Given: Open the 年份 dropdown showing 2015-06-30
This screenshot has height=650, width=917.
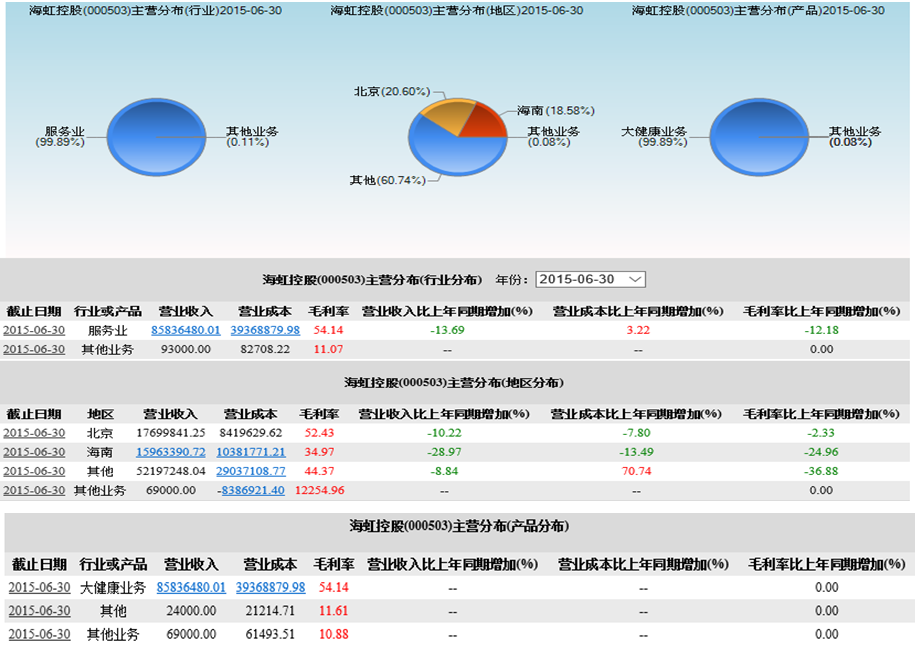Looking at the screenshot, I should [590, 279].
